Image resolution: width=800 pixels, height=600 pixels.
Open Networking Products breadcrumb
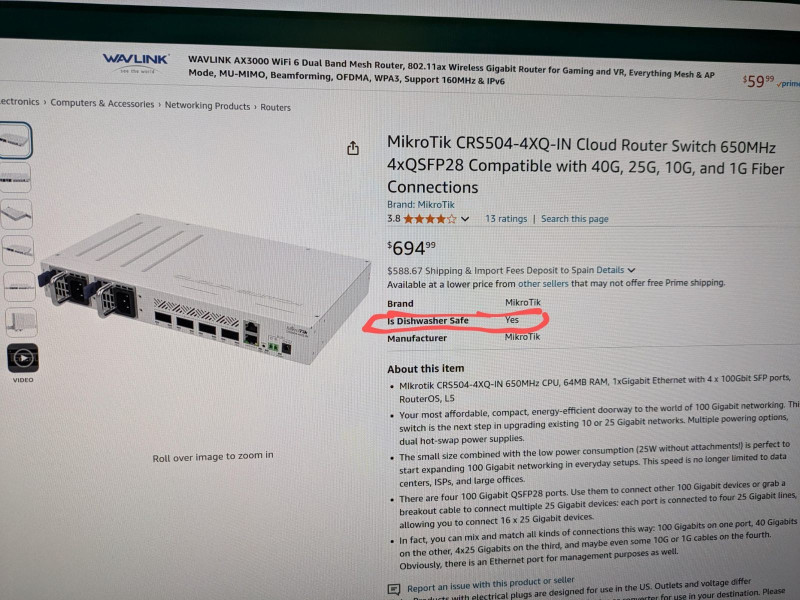tap(207, 106)
